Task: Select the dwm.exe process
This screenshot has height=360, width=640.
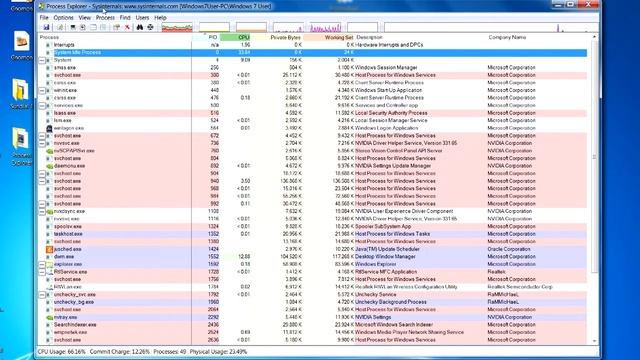Action: (x=313, y=257)
